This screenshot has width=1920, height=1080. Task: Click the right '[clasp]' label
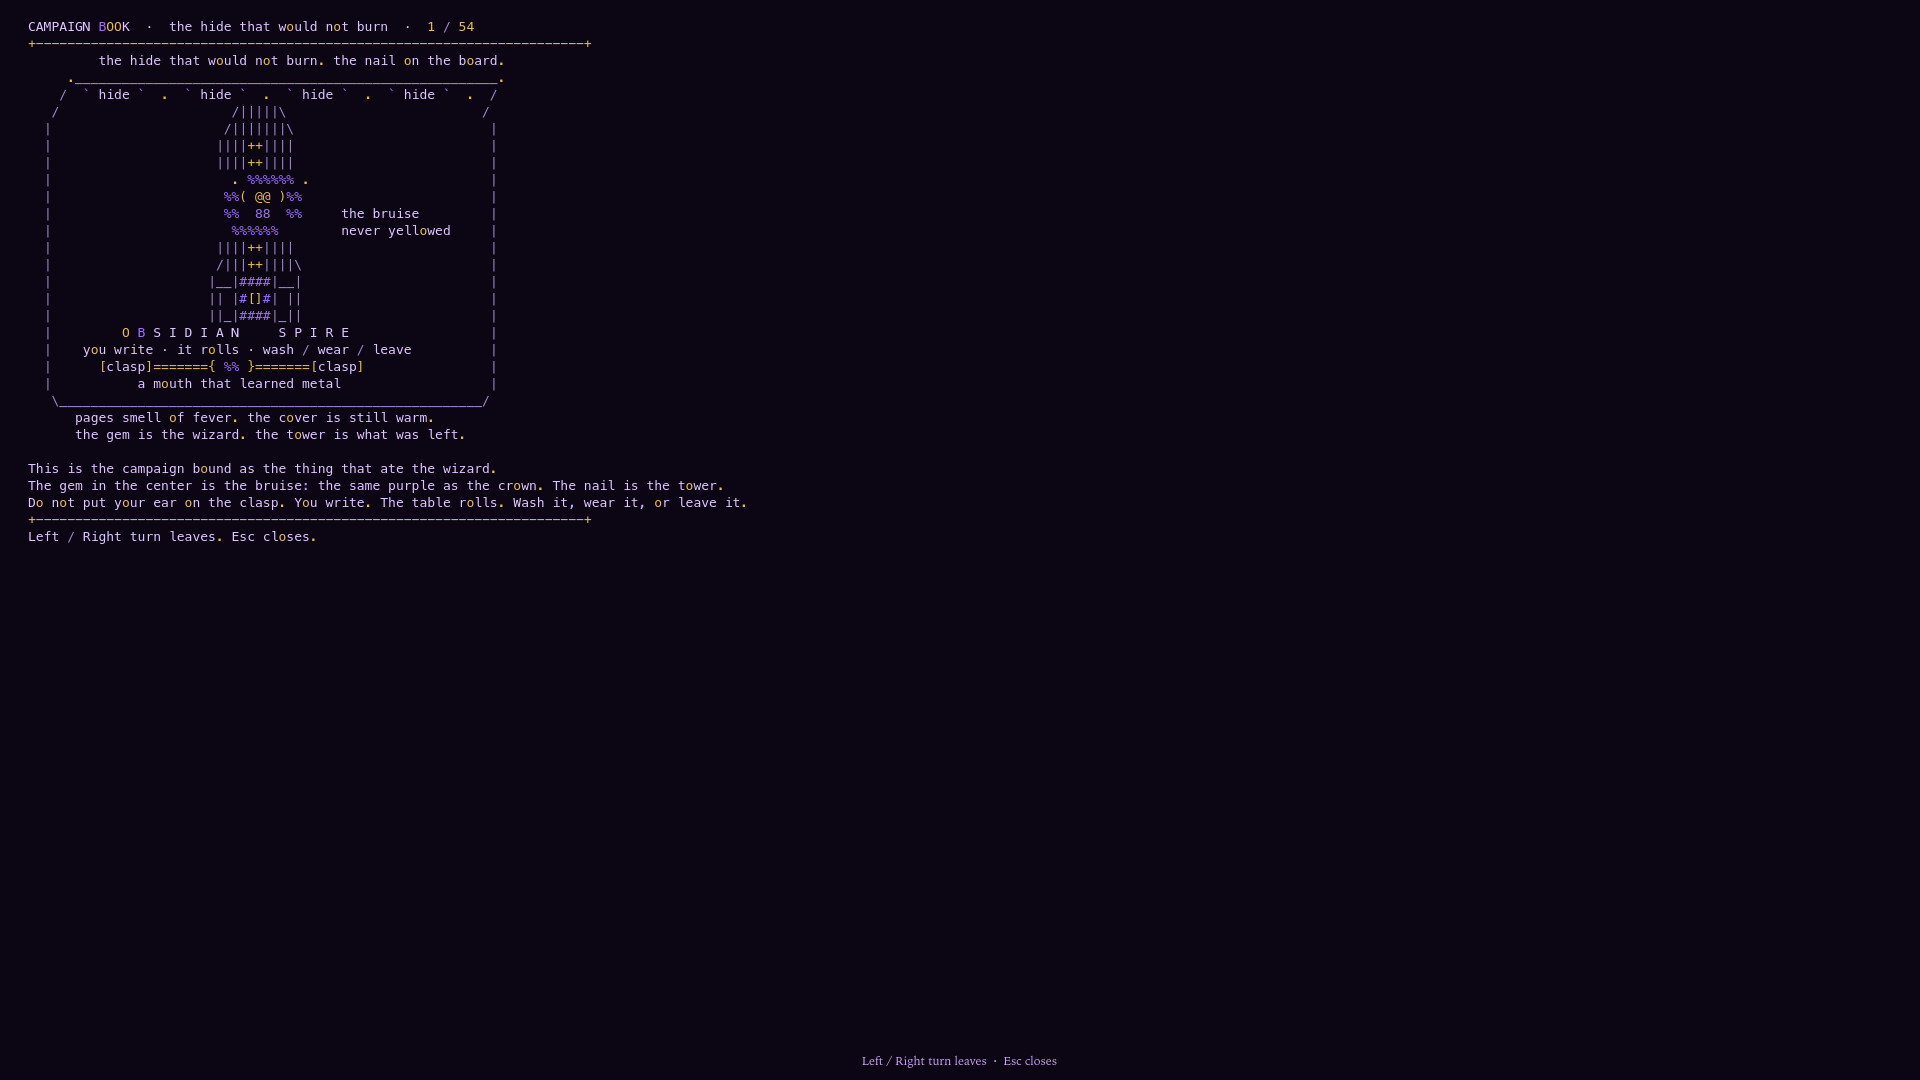tap(337, 367)
